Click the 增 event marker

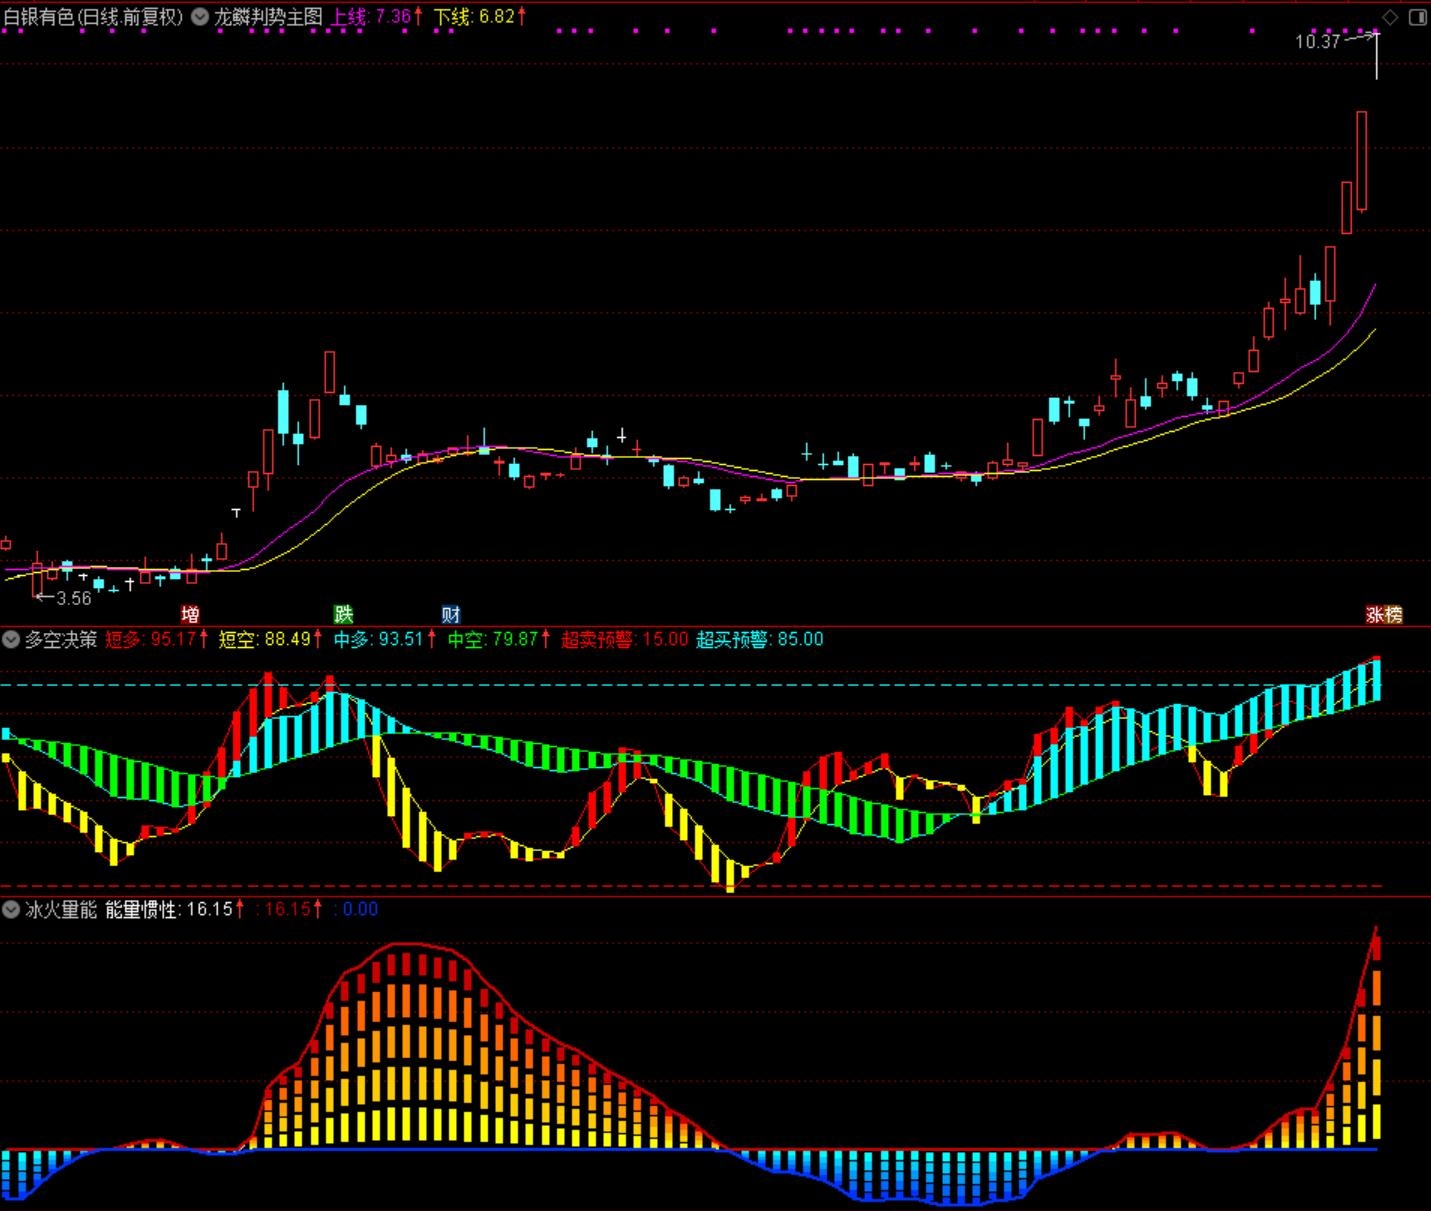[x=190, y=614]
